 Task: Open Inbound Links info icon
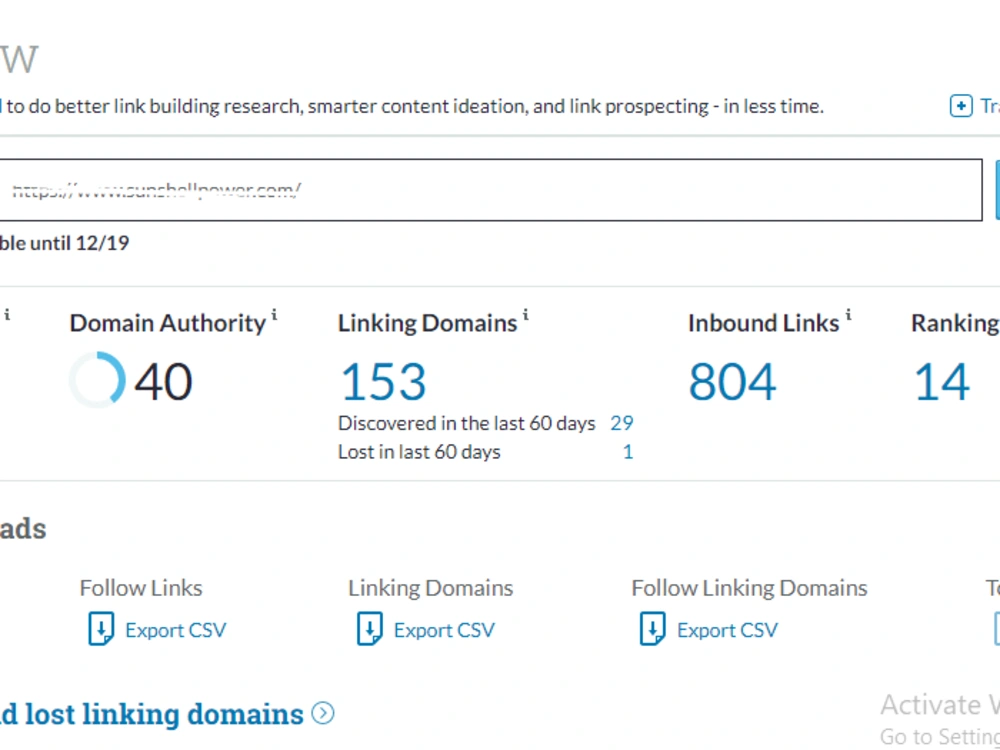click(848, 314)
